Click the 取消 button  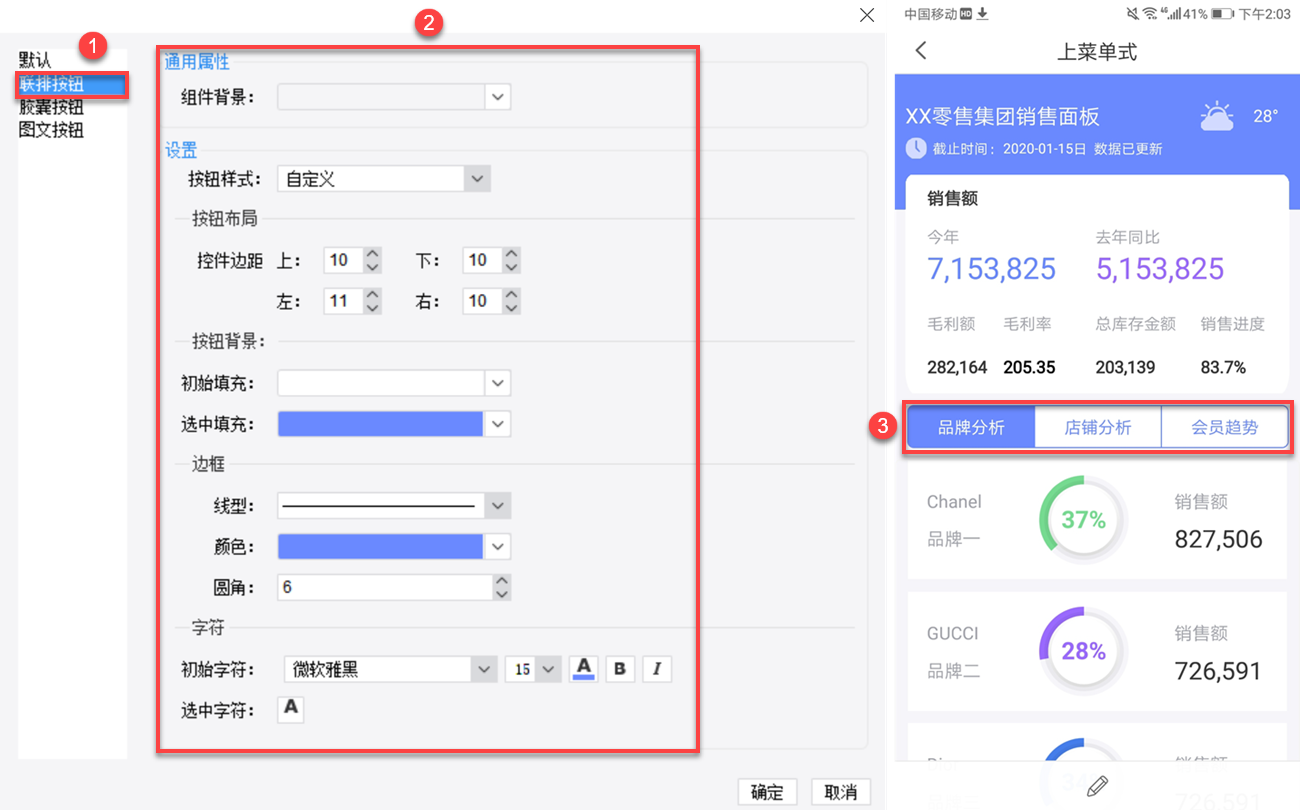(x=841, y=792)
